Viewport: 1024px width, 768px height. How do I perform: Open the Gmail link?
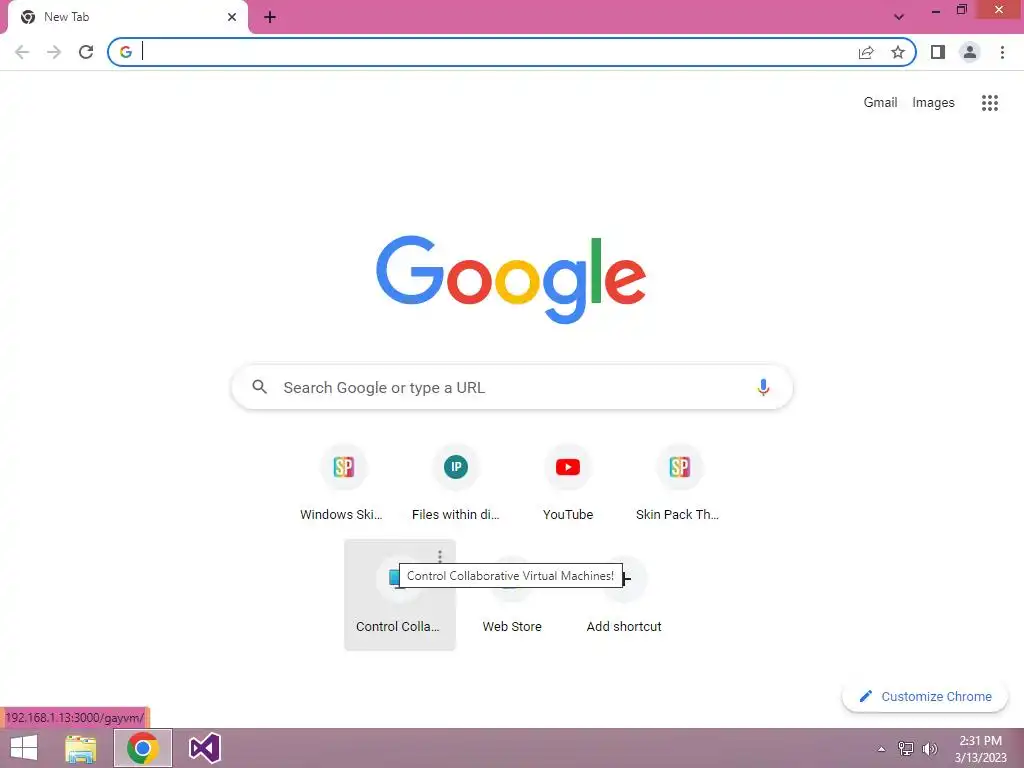tap(880, 103)
